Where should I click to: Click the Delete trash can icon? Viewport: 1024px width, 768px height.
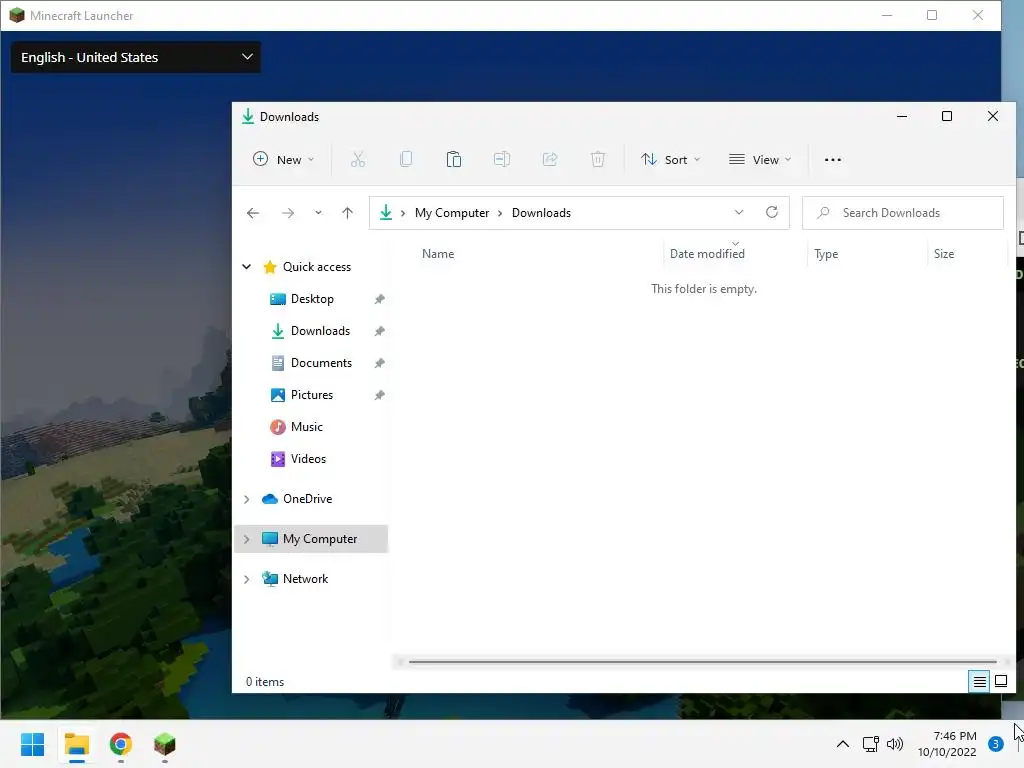coord(598,159)
